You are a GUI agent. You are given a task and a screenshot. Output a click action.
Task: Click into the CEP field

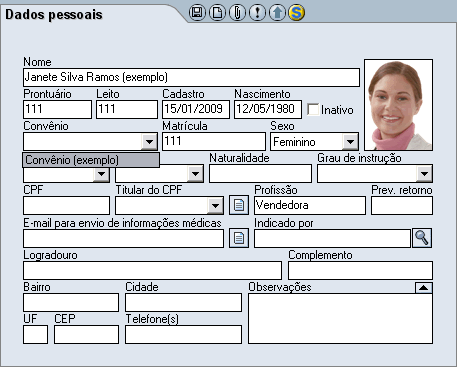[x=86, y=334]
